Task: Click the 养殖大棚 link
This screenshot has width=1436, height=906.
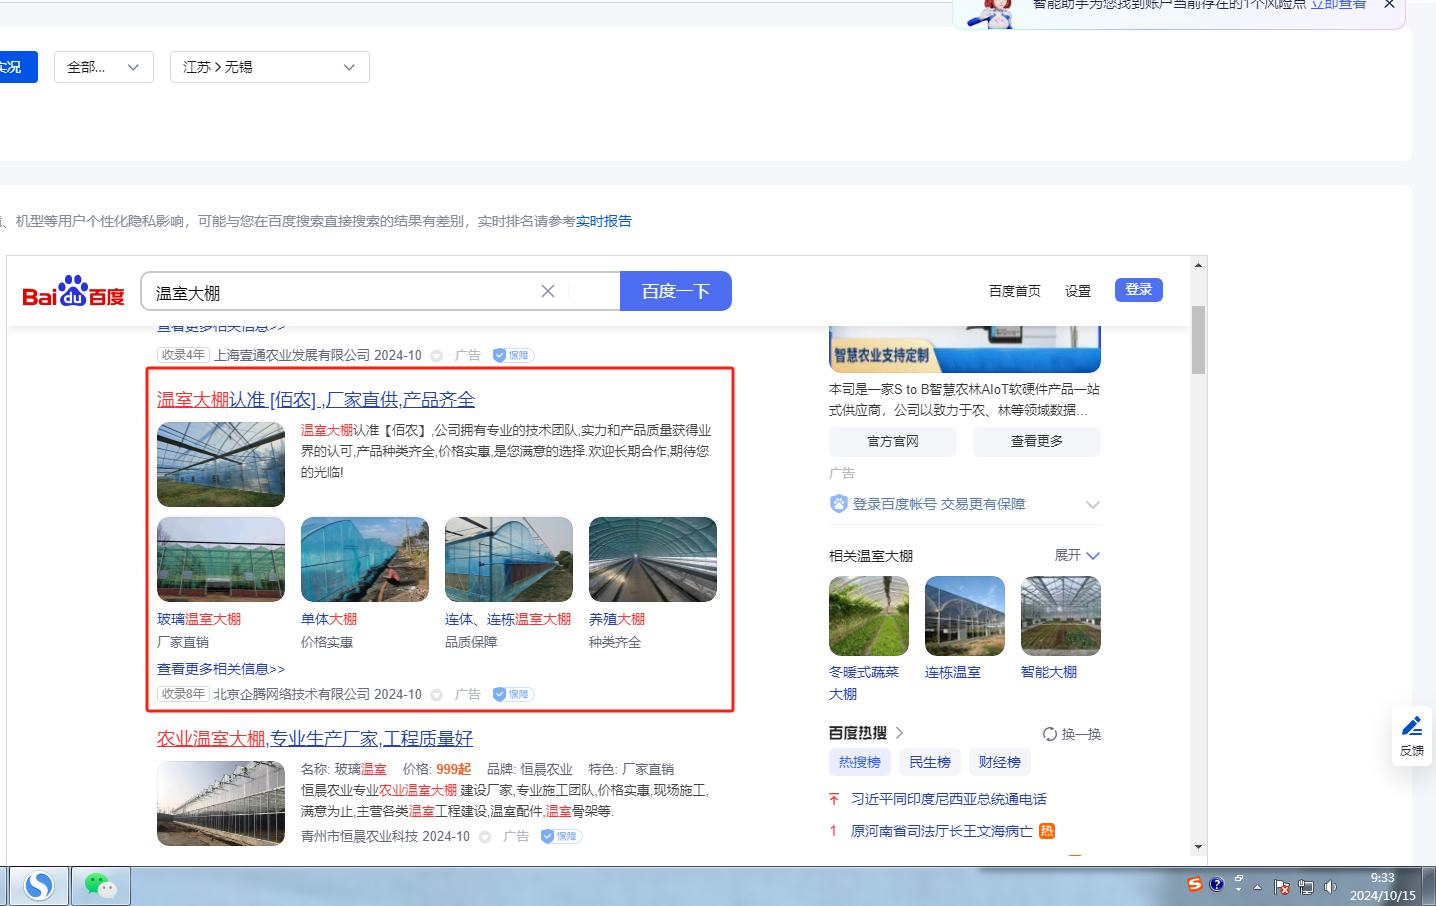Action: (x=617, y=619)
